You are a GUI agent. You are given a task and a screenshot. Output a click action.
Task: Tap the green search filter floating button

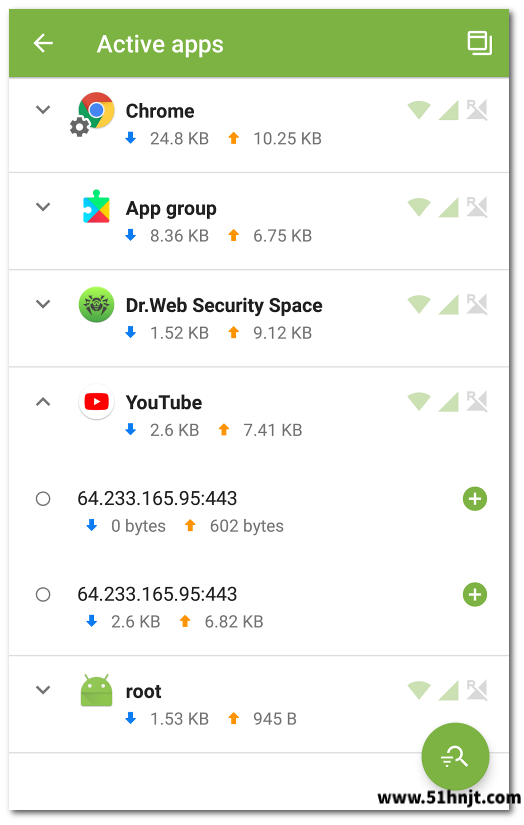(x=455, y=756)
